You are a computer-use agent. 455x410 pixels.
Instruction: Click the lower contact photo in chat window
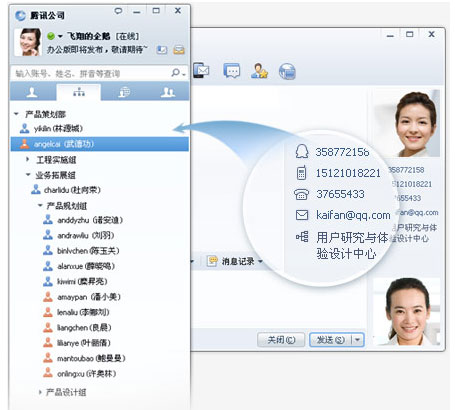point(406,311)
